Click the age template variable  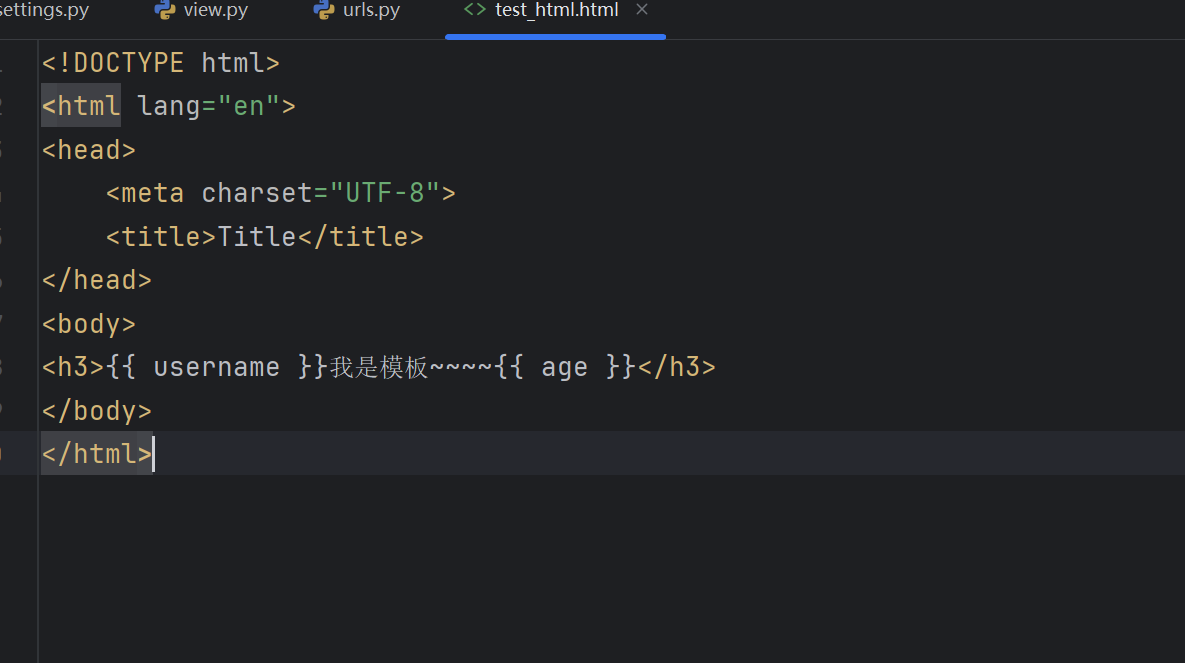pyautogui.click(x=564, y=367)
